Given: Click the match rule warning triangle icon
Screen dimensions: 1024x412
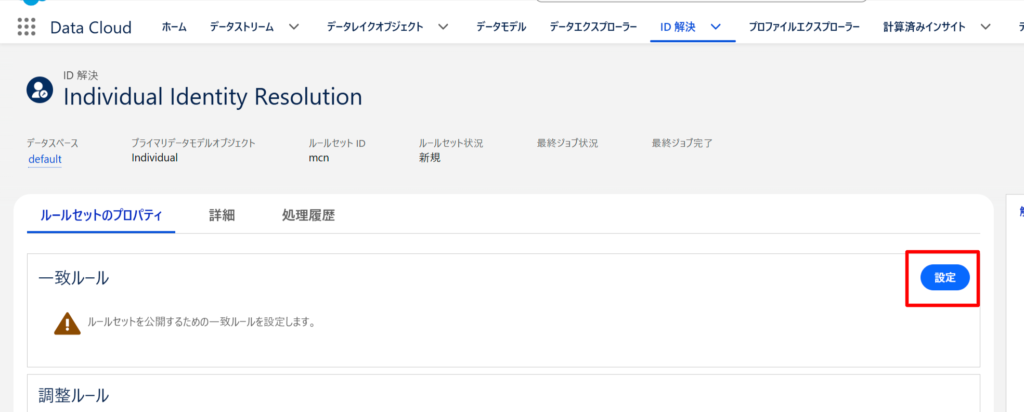Looking at the screenshot, I should pyautogui.click(x=67, y=323).
